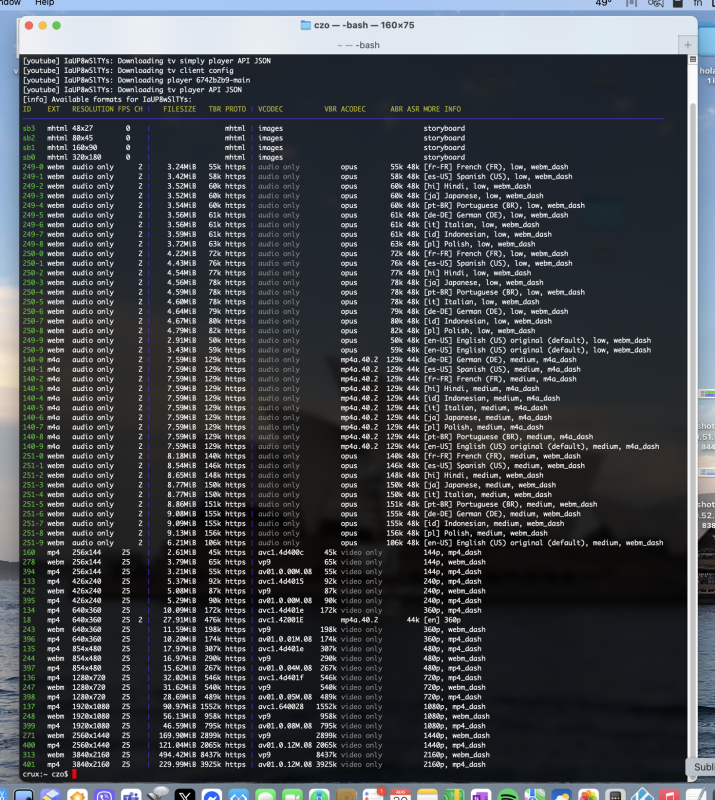Click "[pl] Polish, medium, webm_dash" text

[485, 534]
